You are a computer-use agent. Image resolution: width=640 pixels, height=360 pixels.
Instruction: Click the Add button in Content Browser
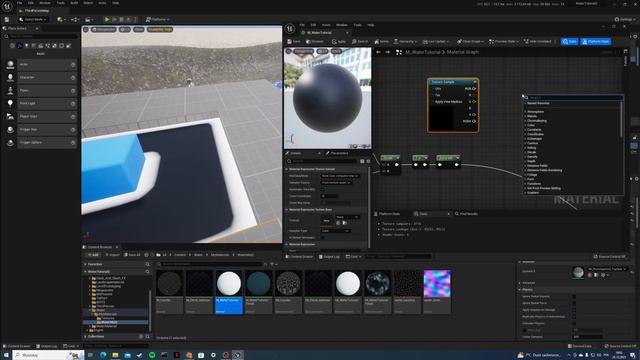point(93,255)
